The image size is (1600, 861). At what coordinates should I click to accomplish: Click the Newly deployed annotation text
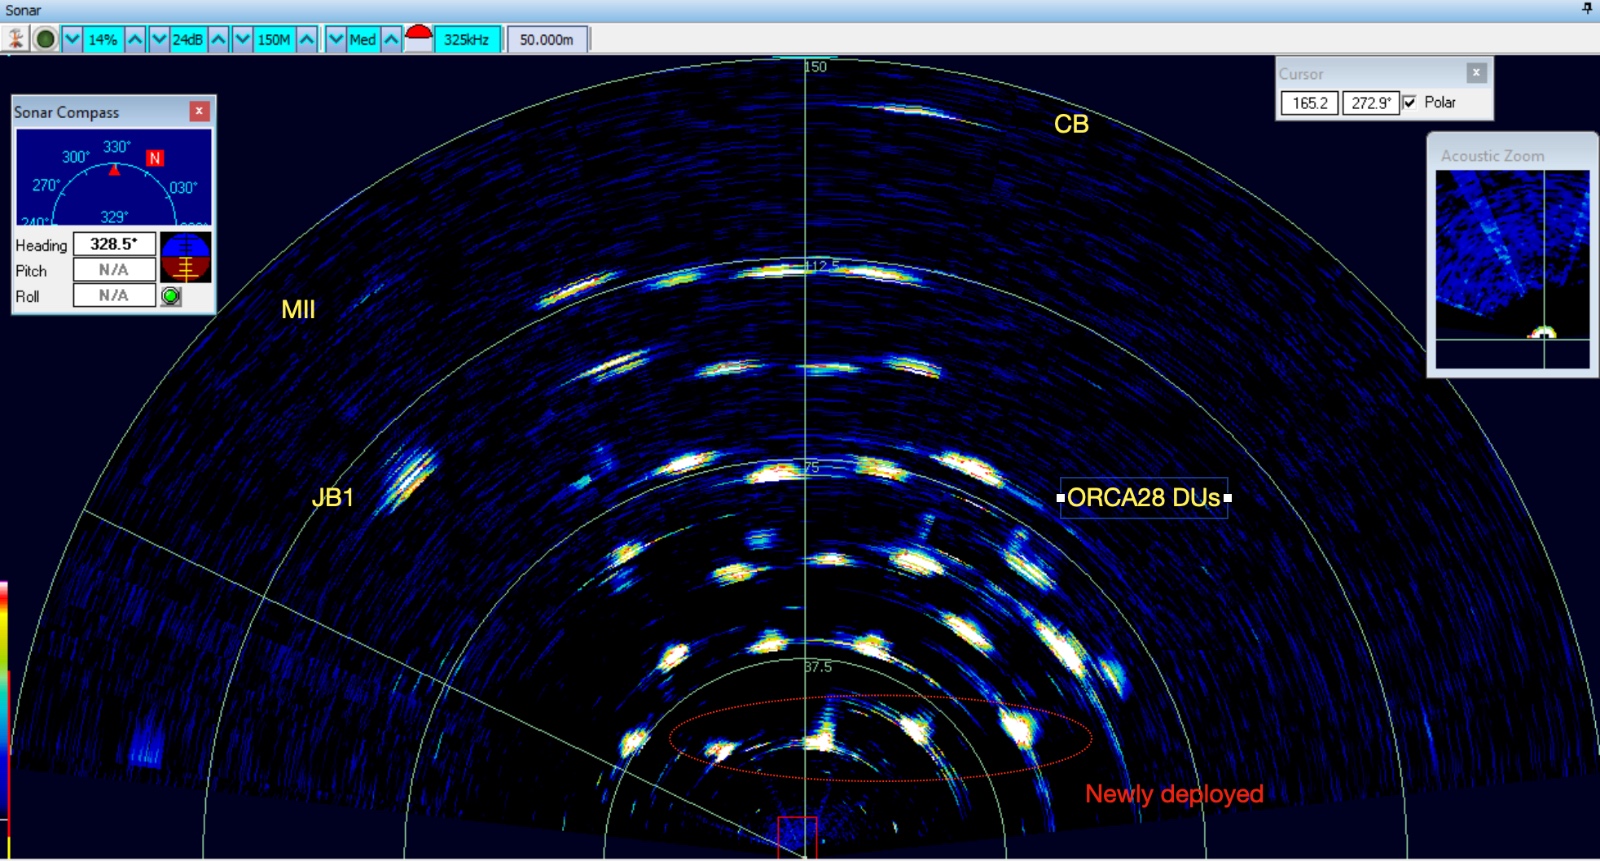click(1174, 794)
